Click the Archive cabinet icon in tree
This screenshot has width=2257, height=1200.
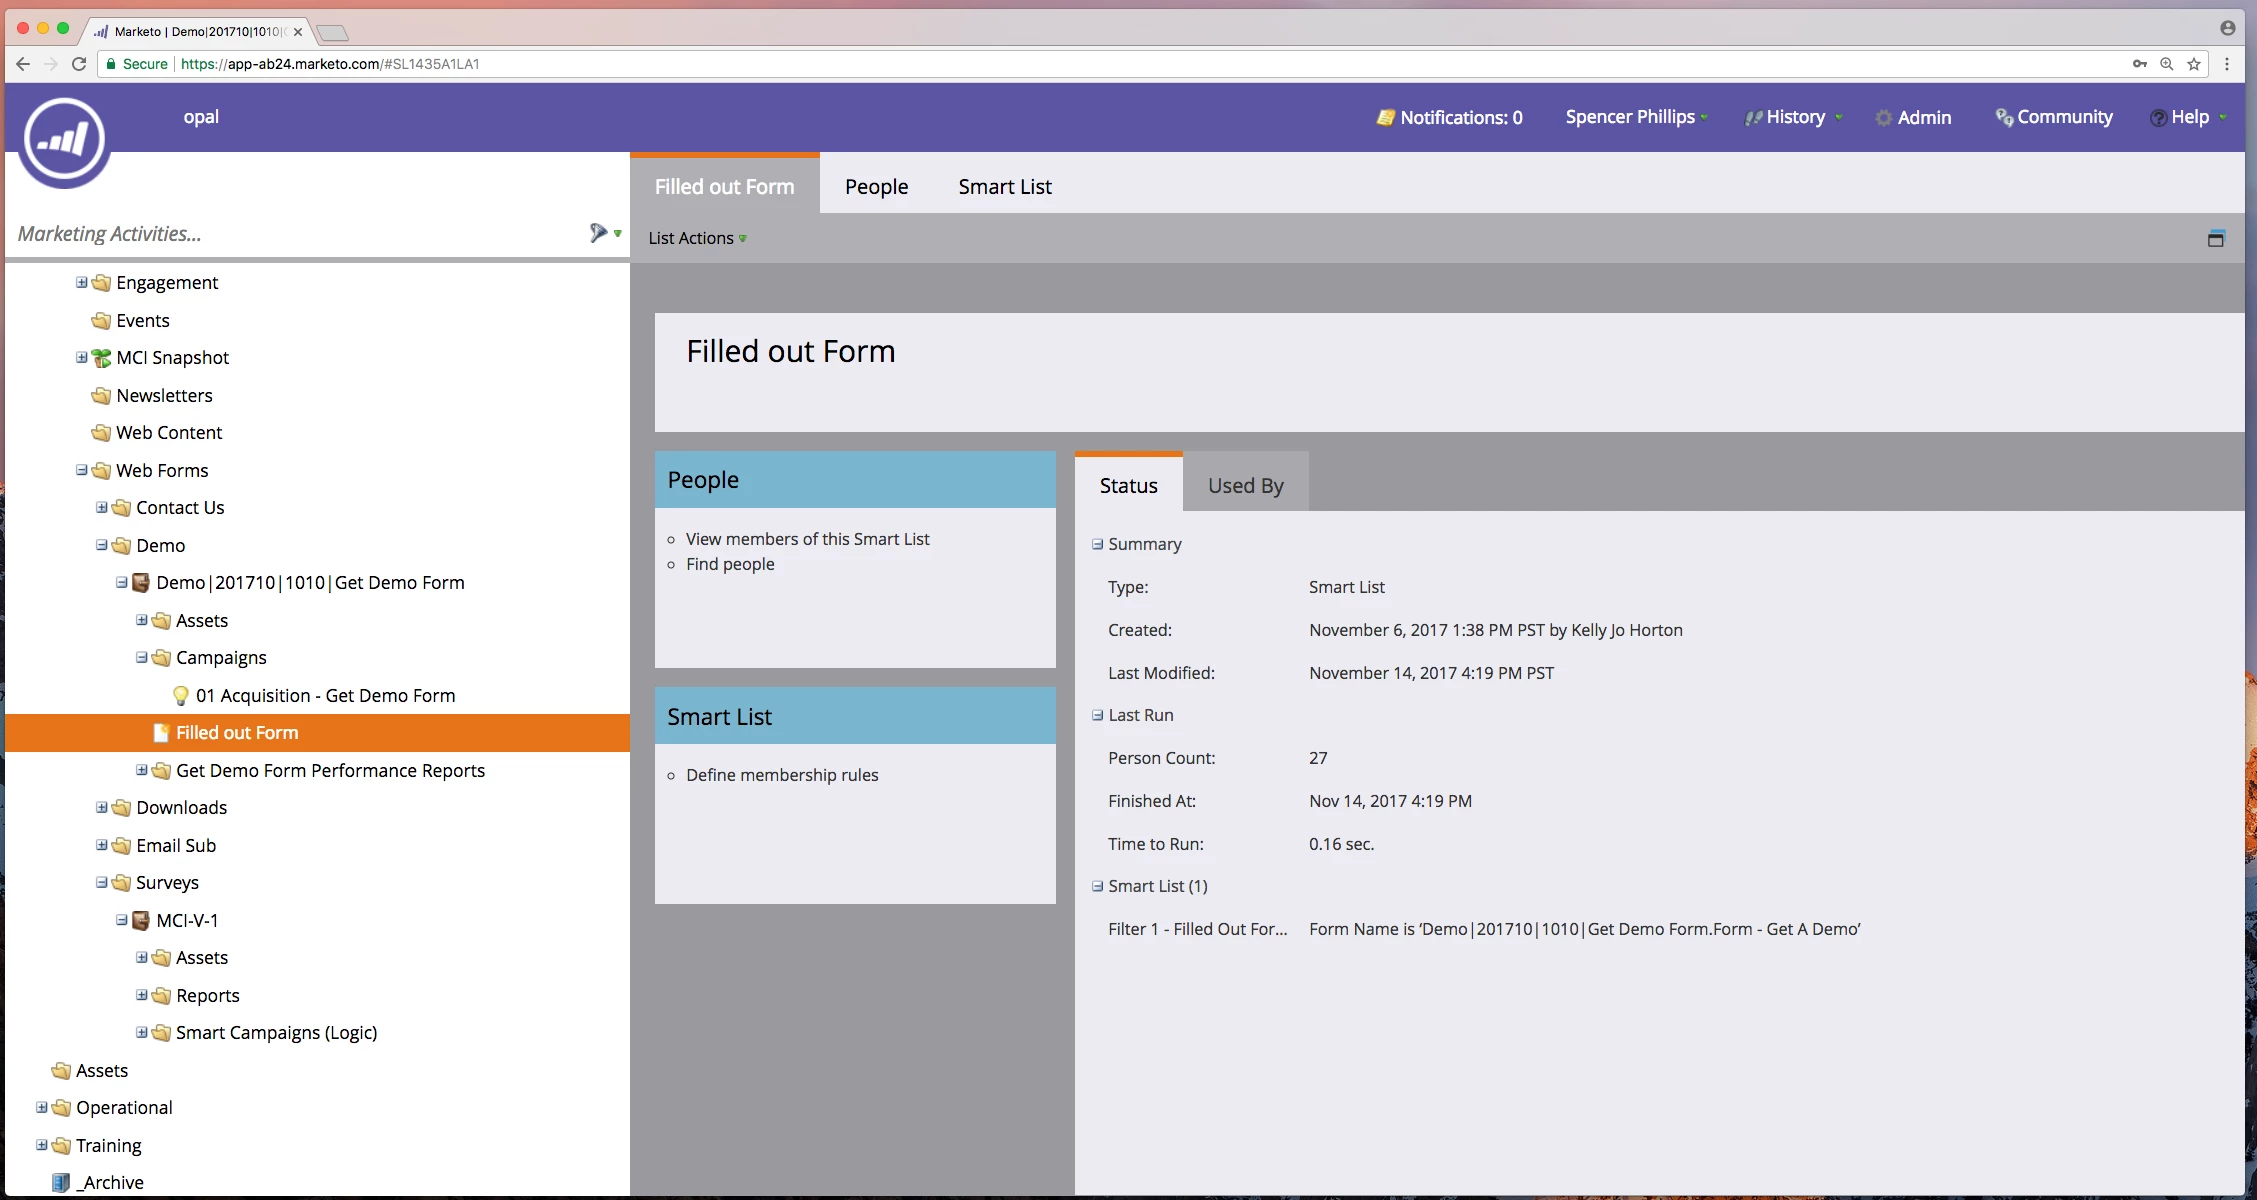[61, 1182]
